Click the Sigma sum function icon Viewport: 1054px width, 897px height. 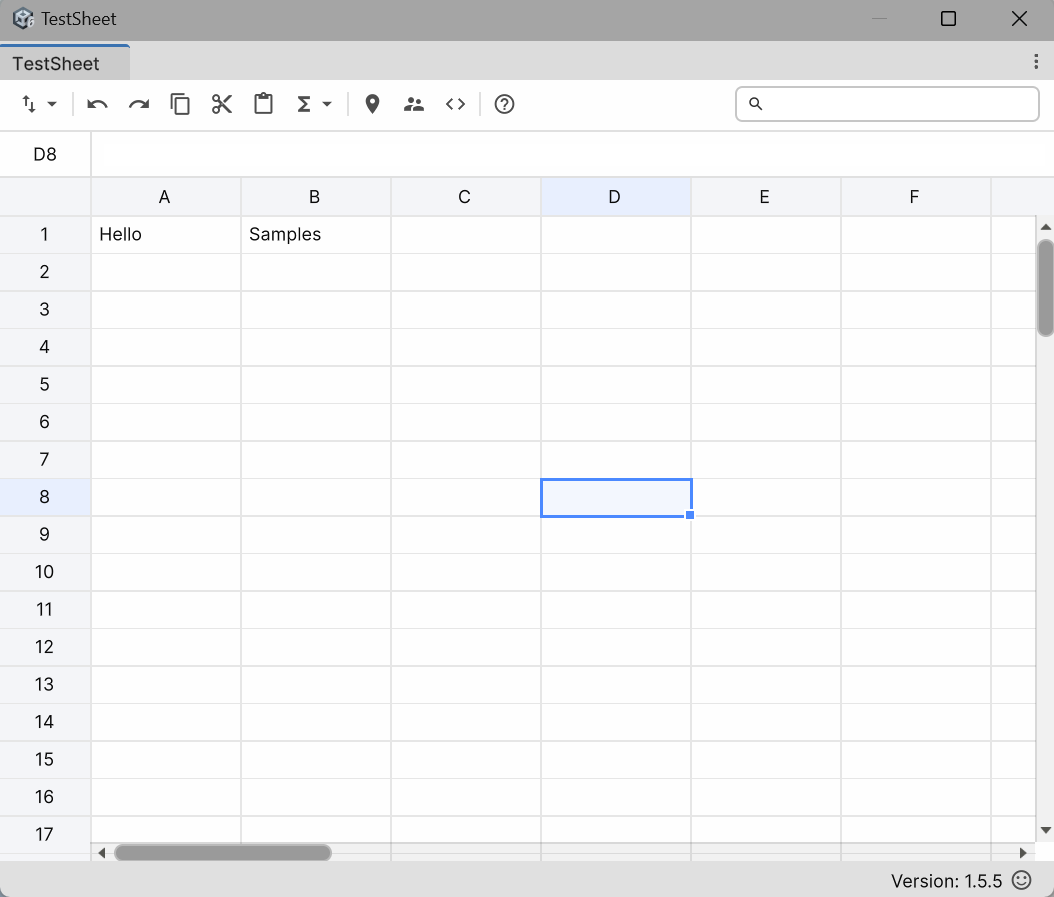click(x=304, y=104)
